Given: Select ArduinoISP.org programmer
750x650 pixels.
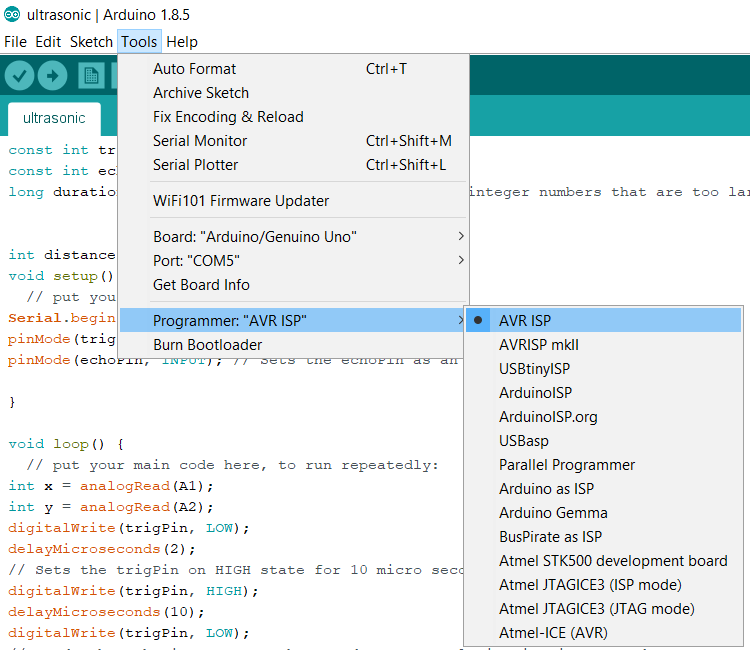Looking at the screenshot, I should pyautogui.click(x=604, y=417).
